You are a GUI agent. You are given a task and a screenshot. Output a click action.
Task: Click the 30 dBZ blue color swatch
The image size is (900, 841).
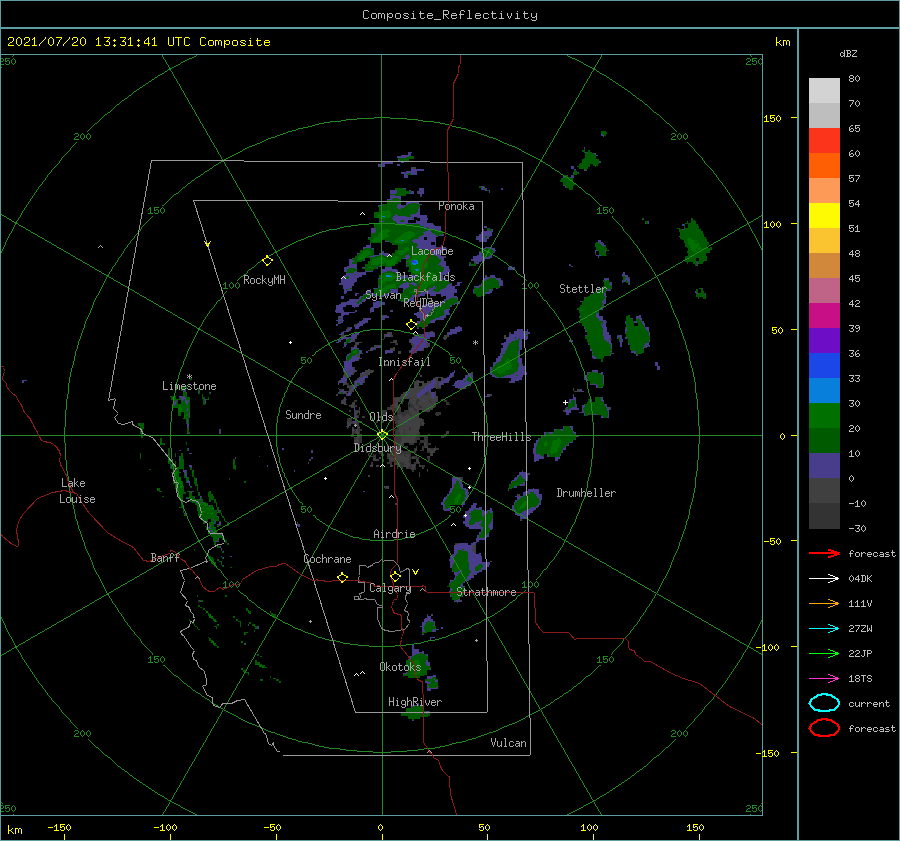tap(824, 391)
